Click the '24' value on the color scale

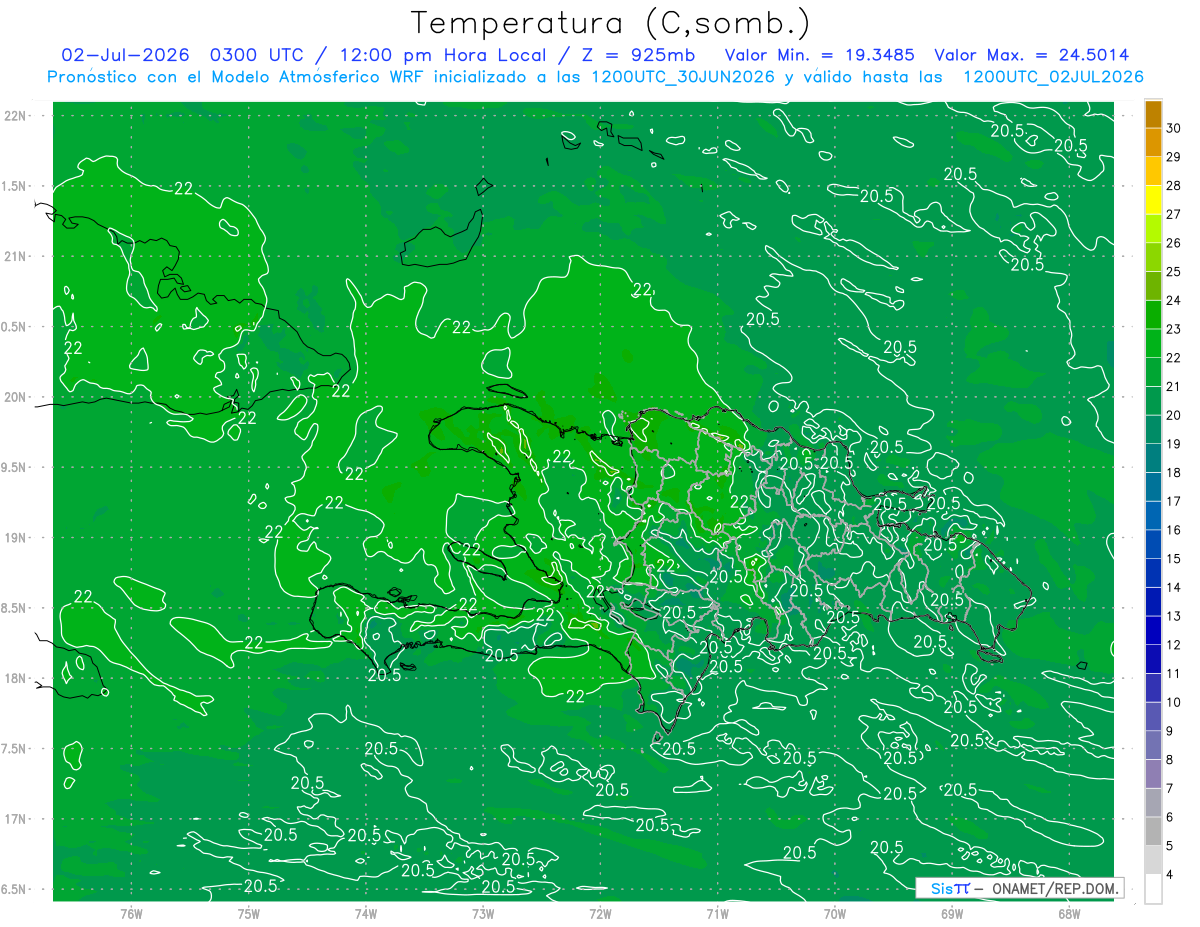click(1174, 300)
